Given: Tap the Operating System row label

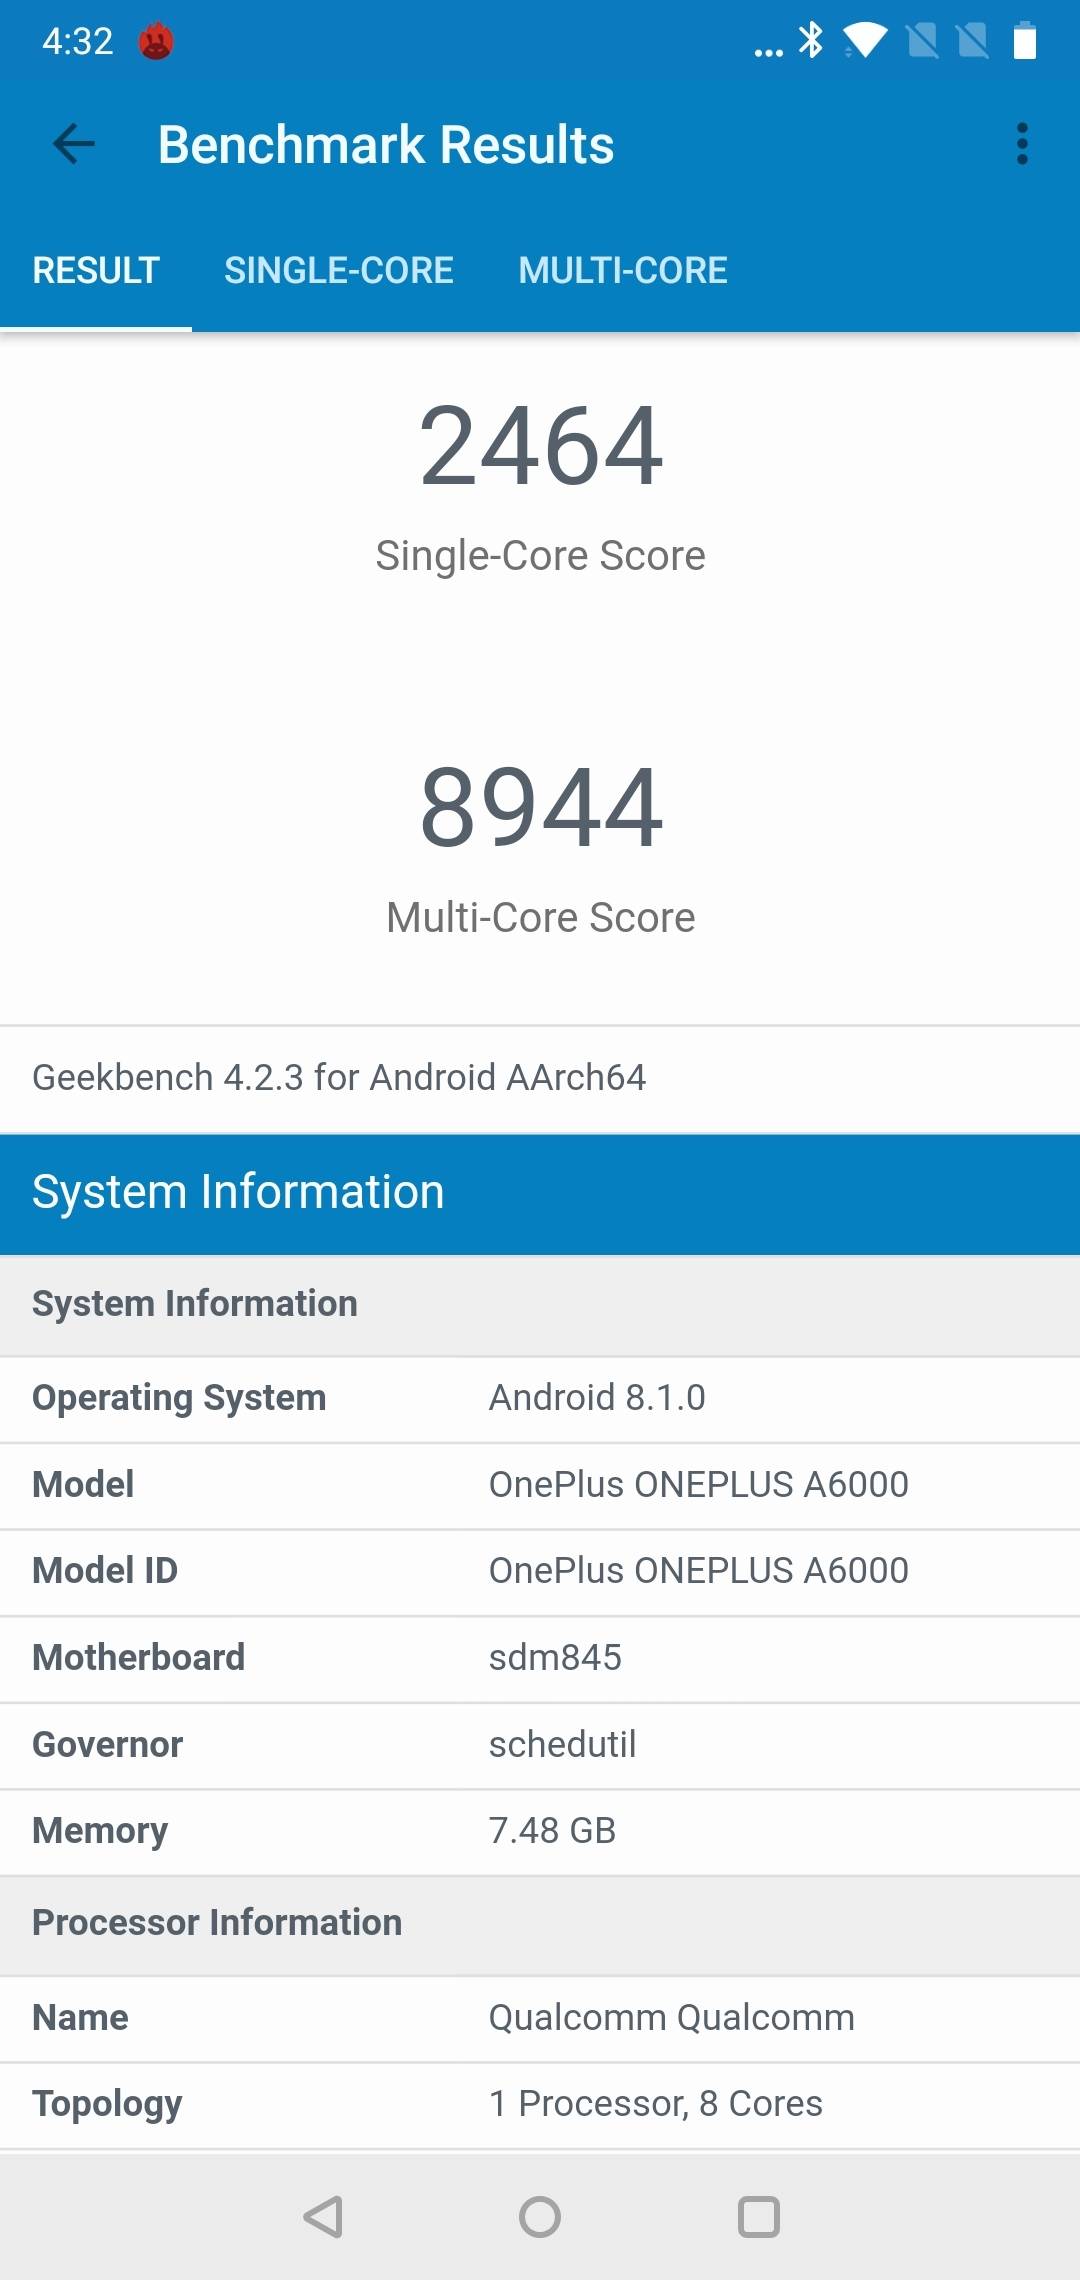Looking at the screenshot, I should [179, 1399].
